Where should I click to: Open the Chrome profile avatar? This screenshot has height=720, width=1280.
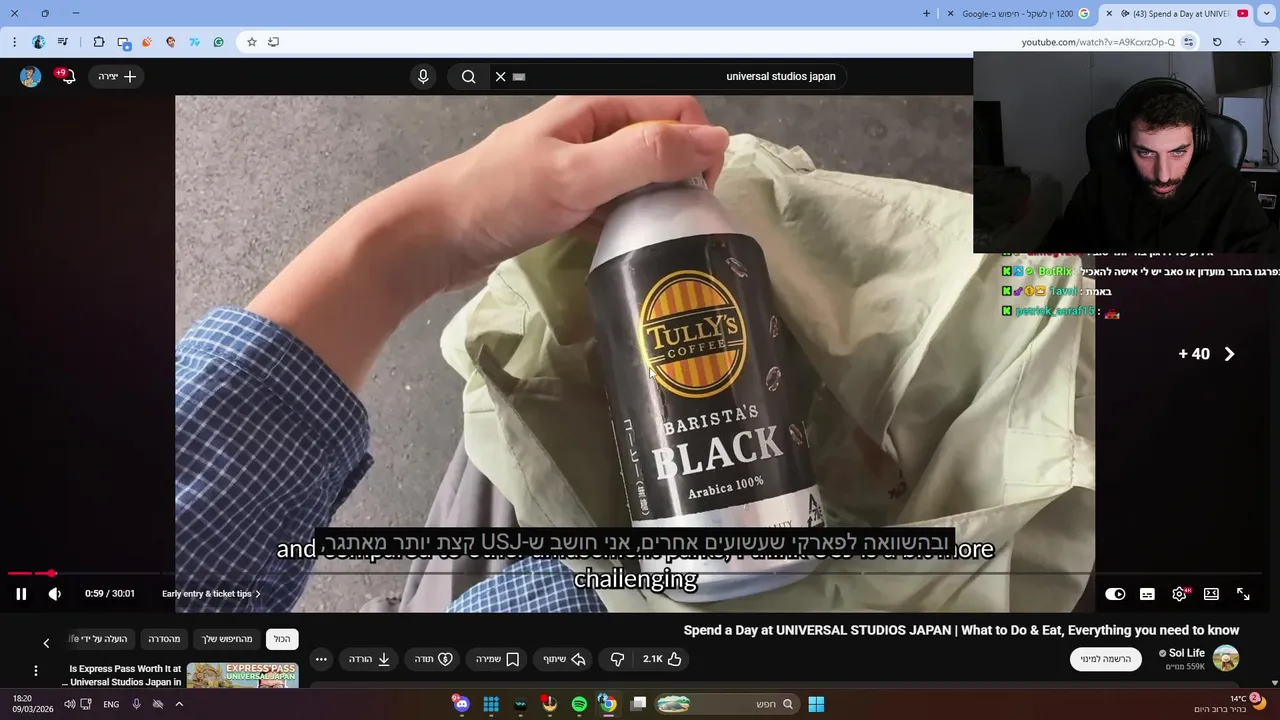coord(39,42)
